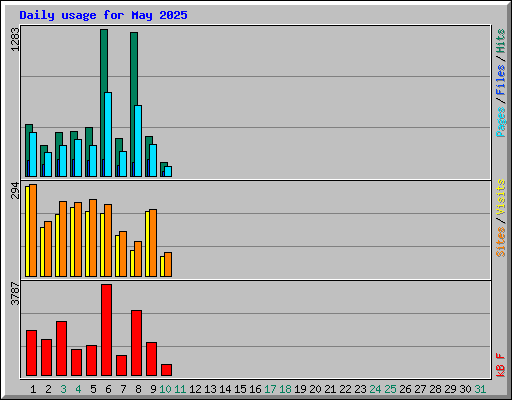Click green day label 25
Image resolution: width=512 pixels, height=400 pixels.
pyautogui.click(x=390, y=389)
